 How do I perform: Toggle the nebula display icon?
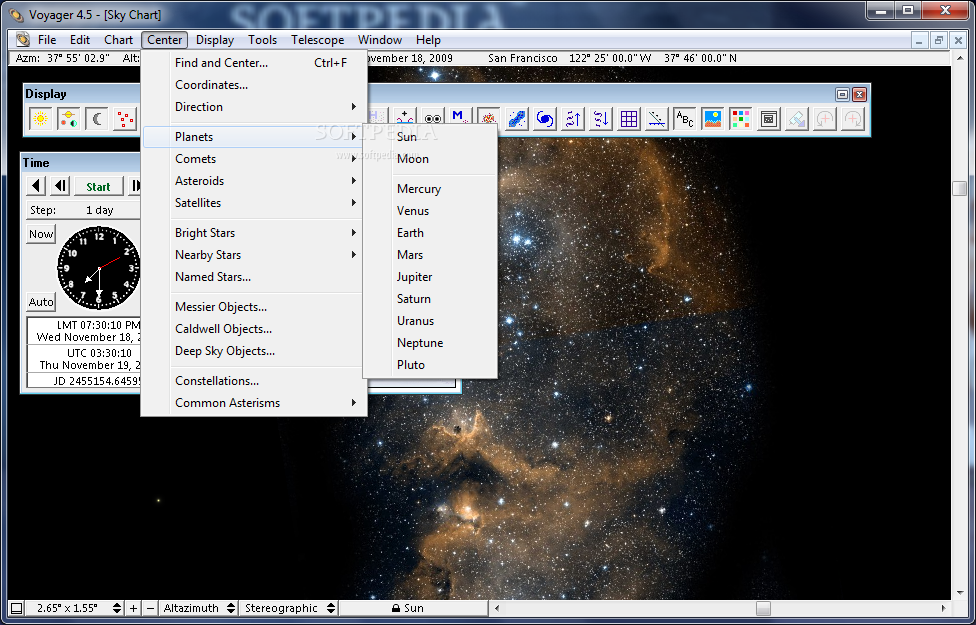pyautogui.click(x=489, y=118)
